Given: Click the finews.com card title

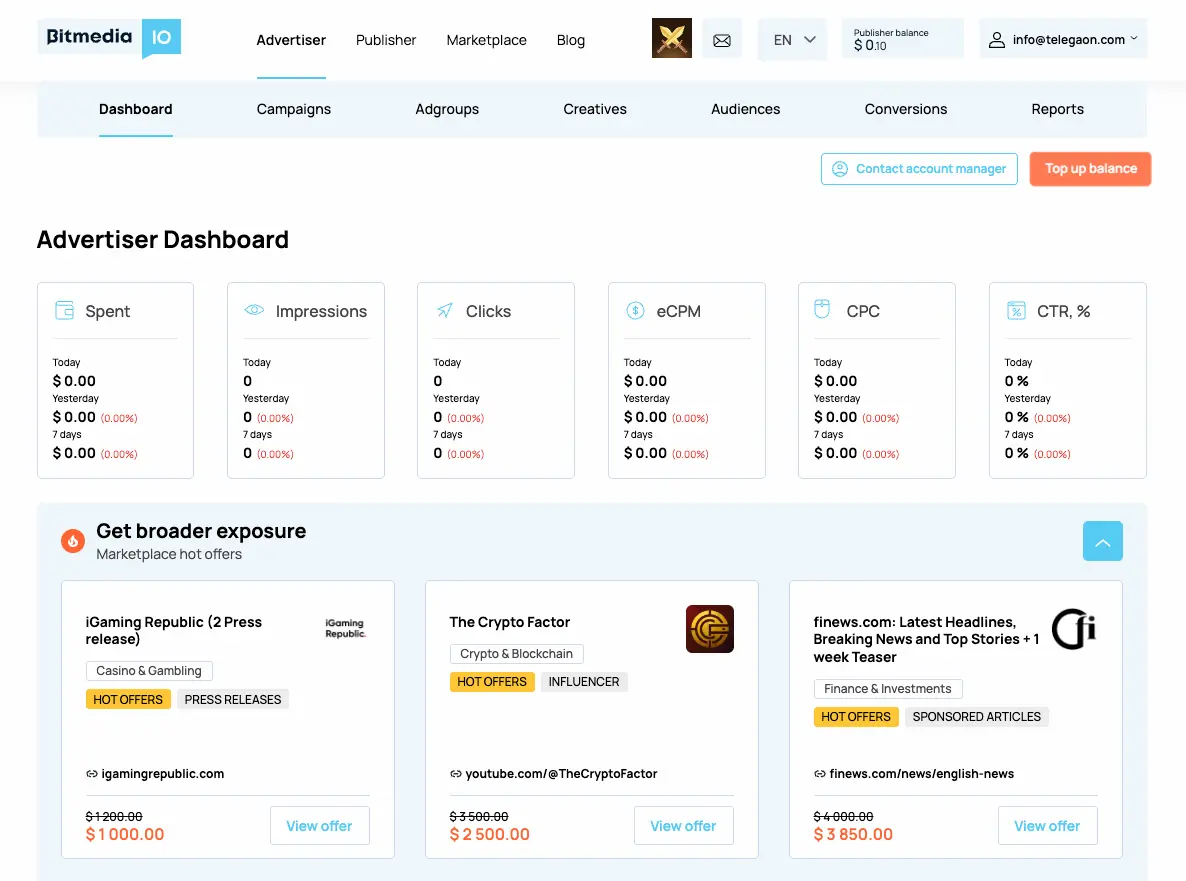Looking at the screenshot, I should click(926, 639).
